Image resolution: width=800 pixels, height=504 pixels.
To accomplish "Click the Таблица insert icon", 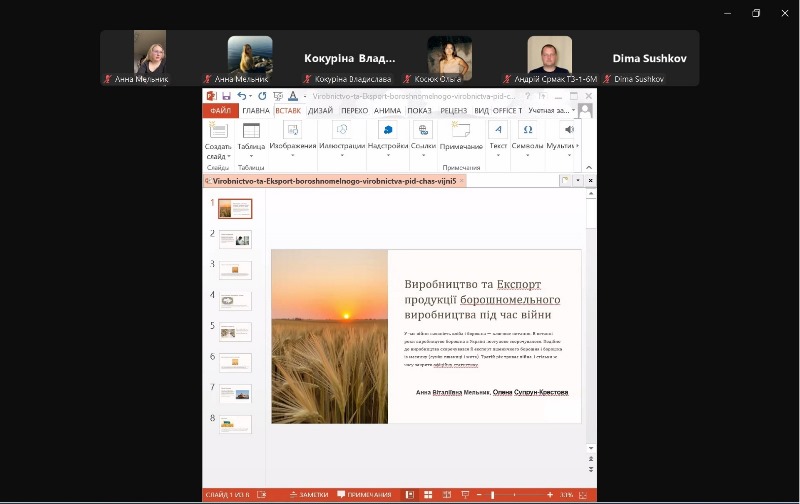I will (x=251, y=131).
